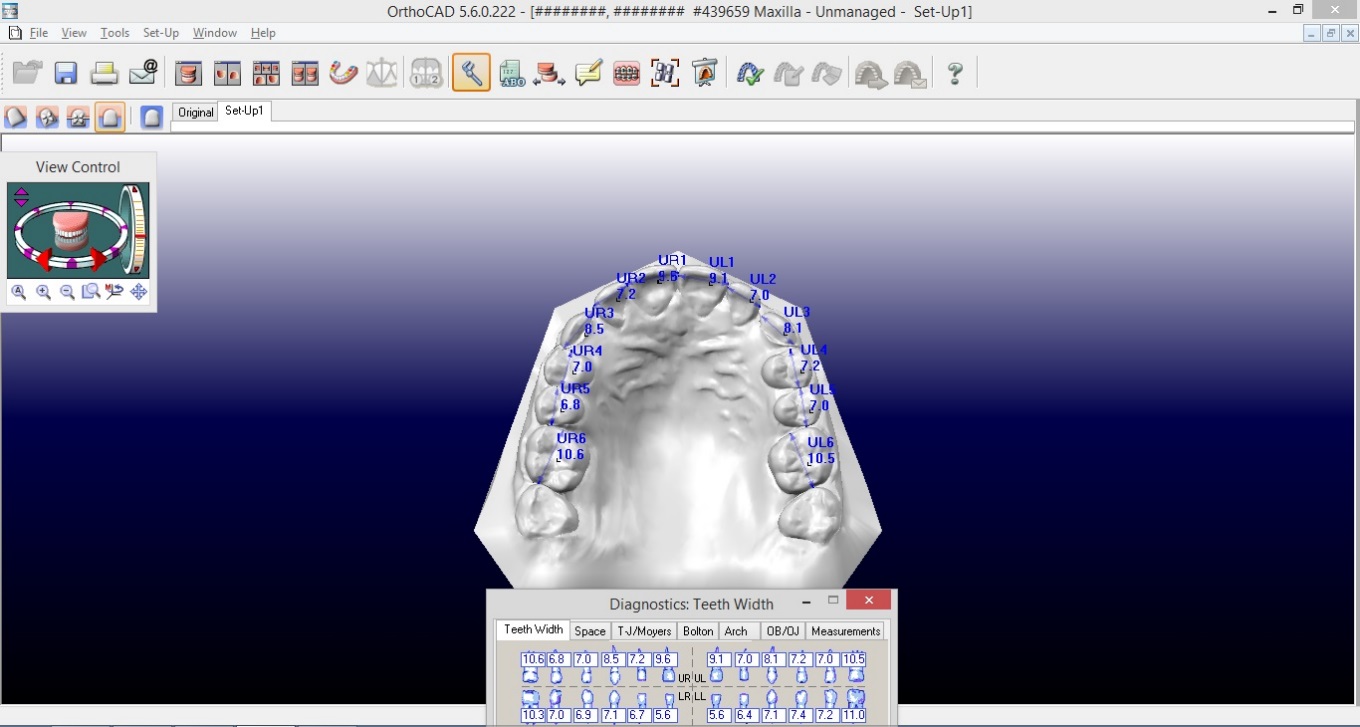Click the pan arrows icon in View Control
The image size is (1360, 727).
139,292
